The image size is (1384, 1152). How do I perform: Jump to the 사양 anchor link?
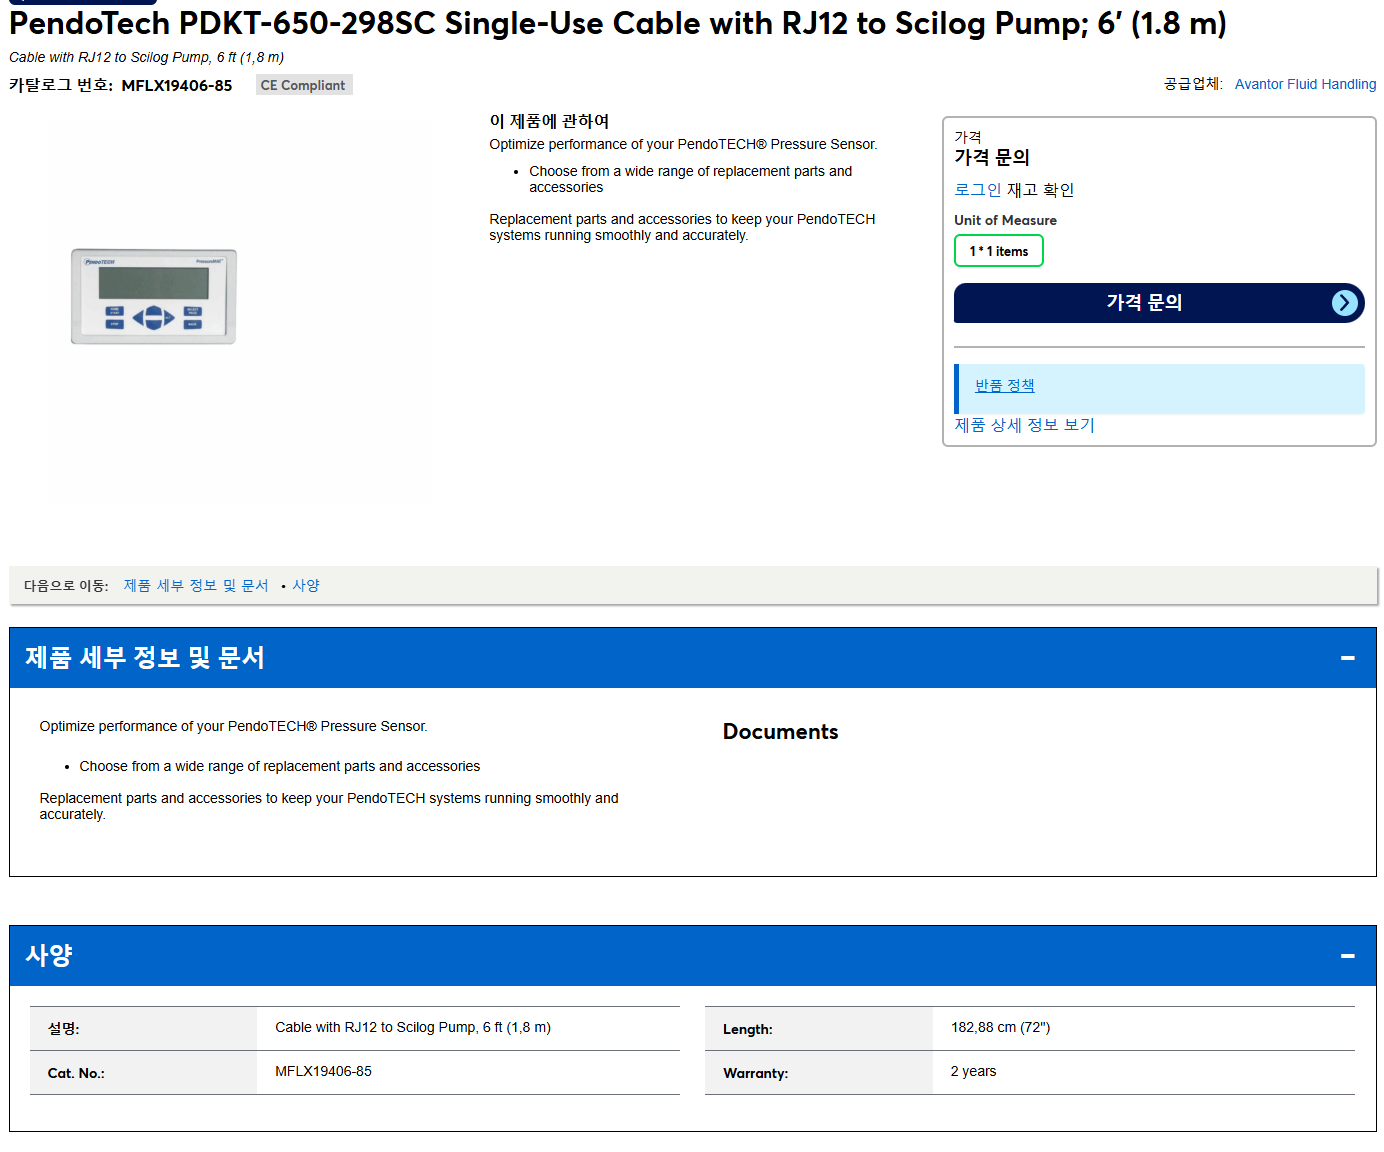306,586
